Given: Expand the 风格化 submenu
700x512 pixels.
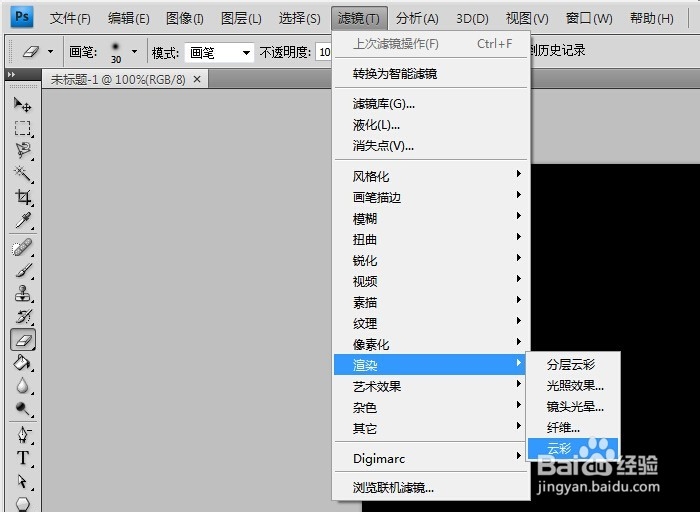Looking at the screenshot, I should click(x=431, y=176).
